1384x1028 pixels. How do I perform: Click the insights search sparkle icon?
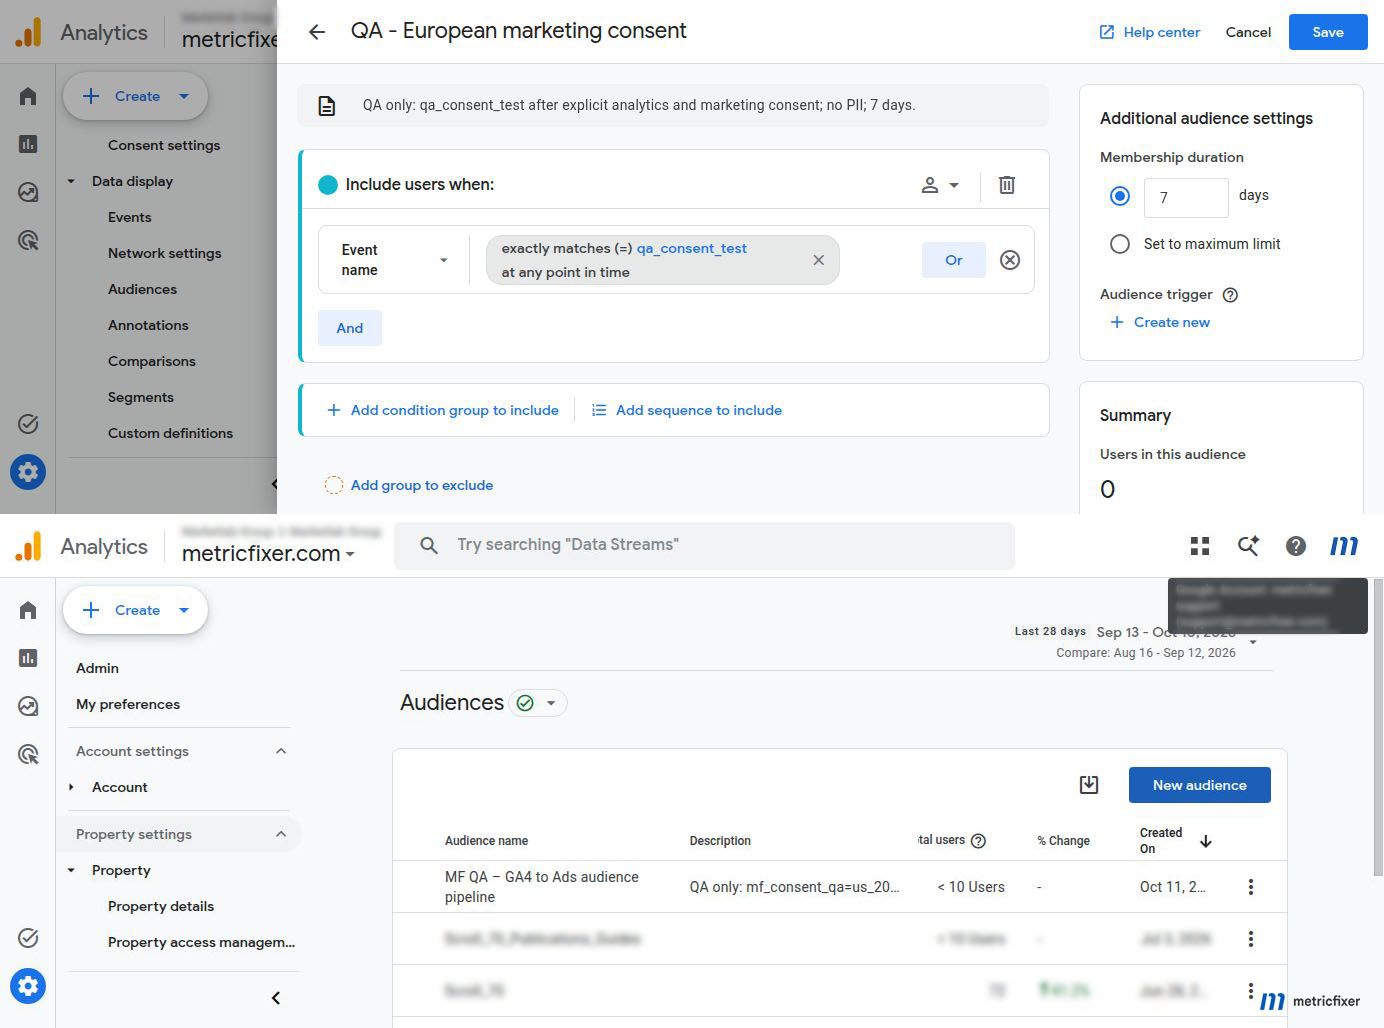coord(1248,546)
